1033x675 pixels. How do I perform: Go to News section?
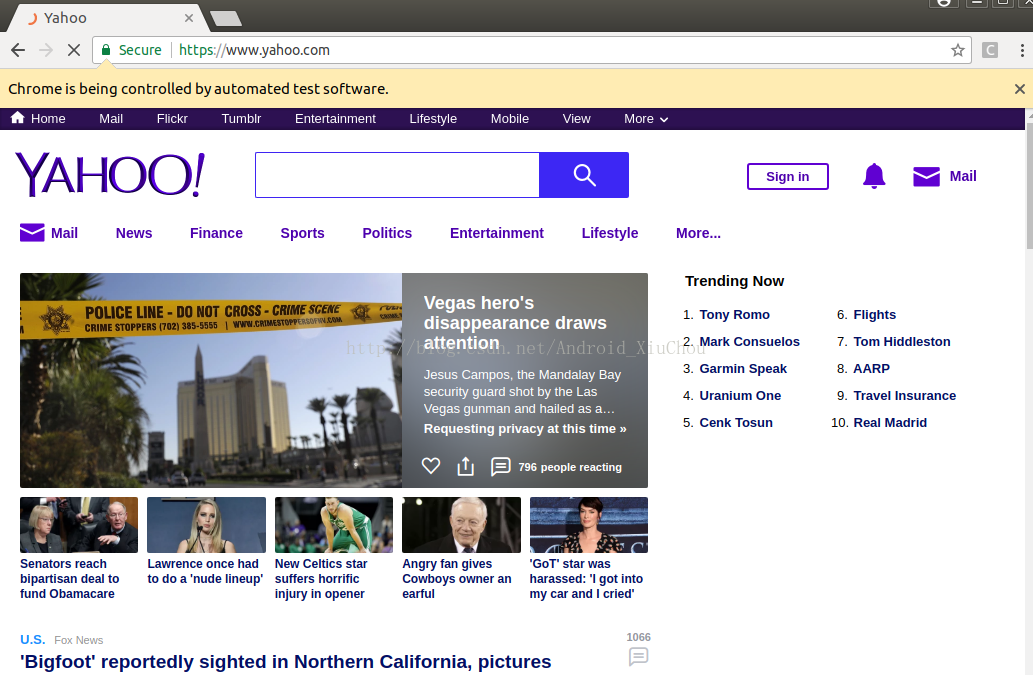pos(134,233)
